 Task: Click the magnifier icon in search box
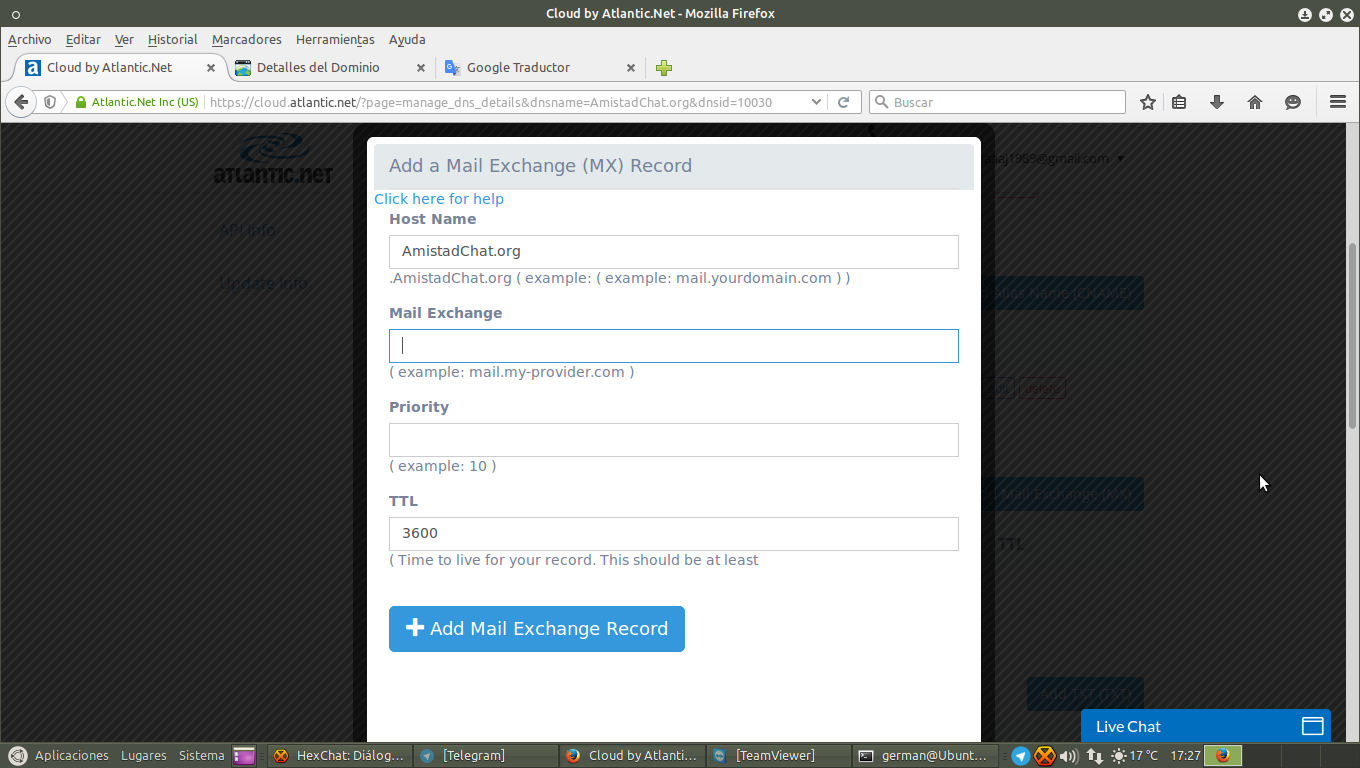click(881, 102)
